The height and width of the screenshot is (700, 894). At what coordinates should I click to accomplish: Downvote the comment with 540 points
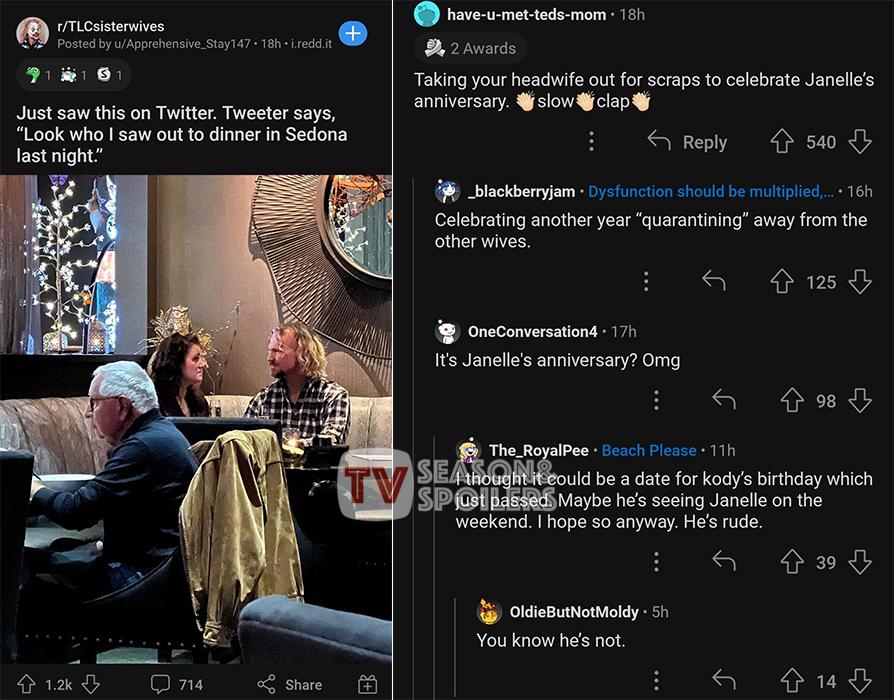[860, 142]
